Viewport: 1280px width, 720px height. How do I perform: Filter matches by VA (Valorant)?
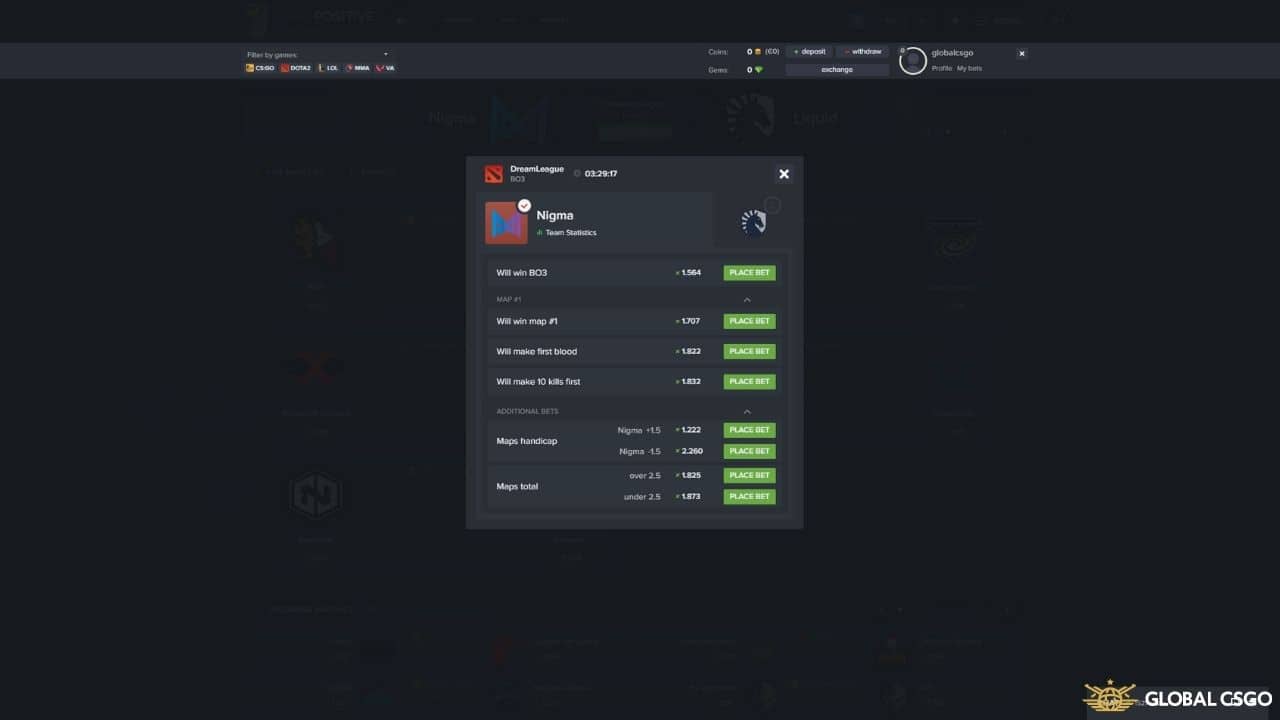coord(385,68)
